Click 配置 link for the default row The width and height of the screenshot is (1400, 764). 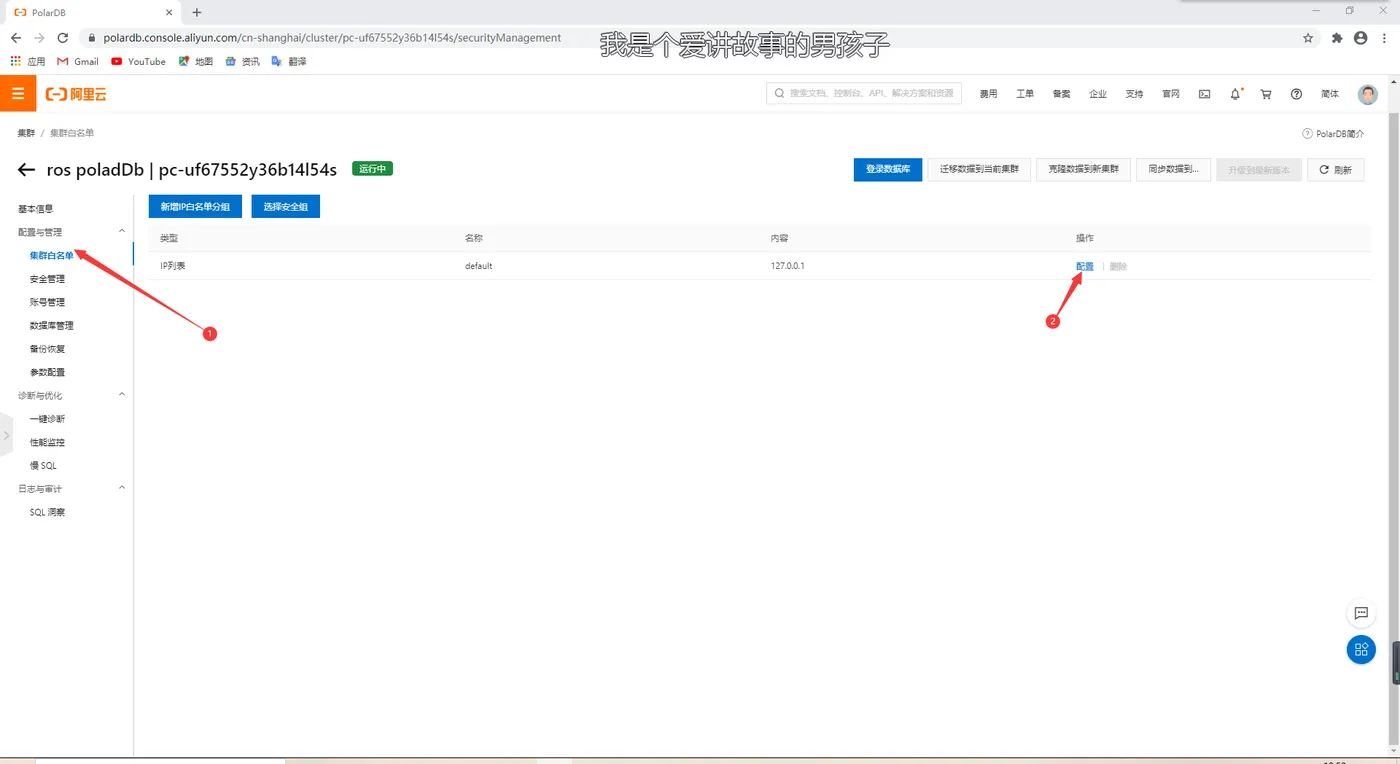1085,266
